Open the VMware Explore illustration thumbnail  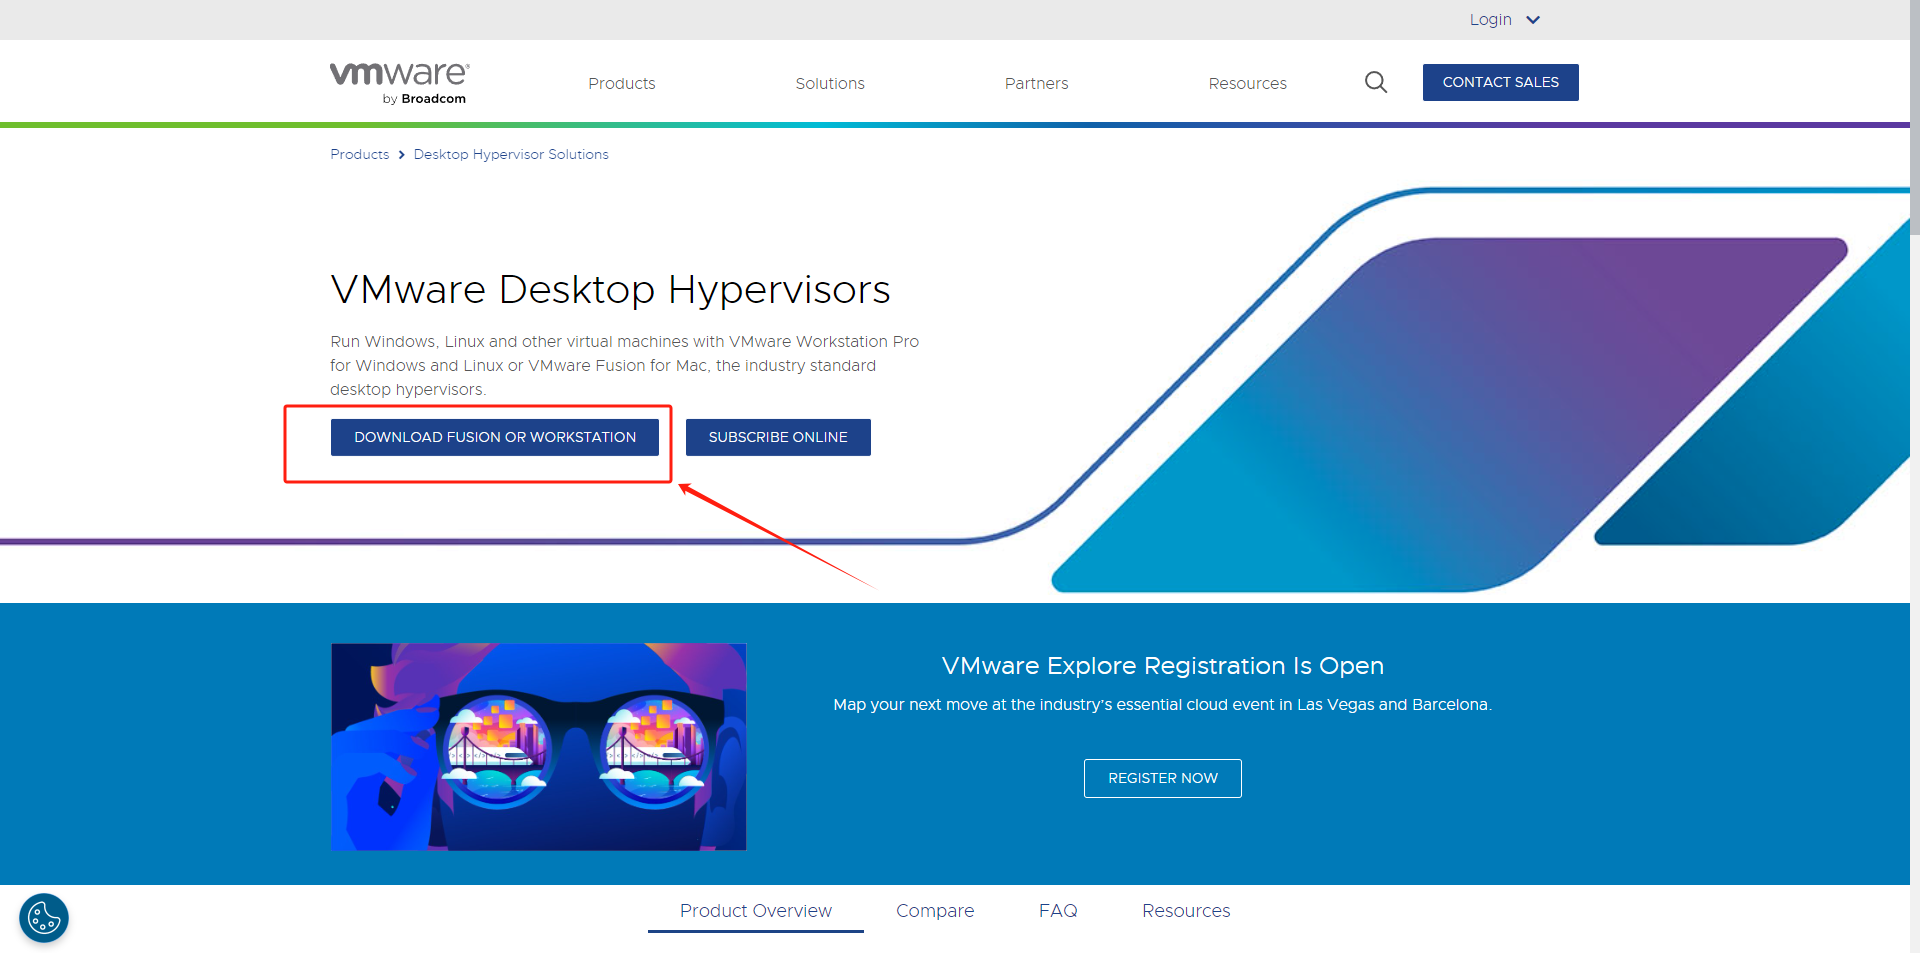point(539,747)
